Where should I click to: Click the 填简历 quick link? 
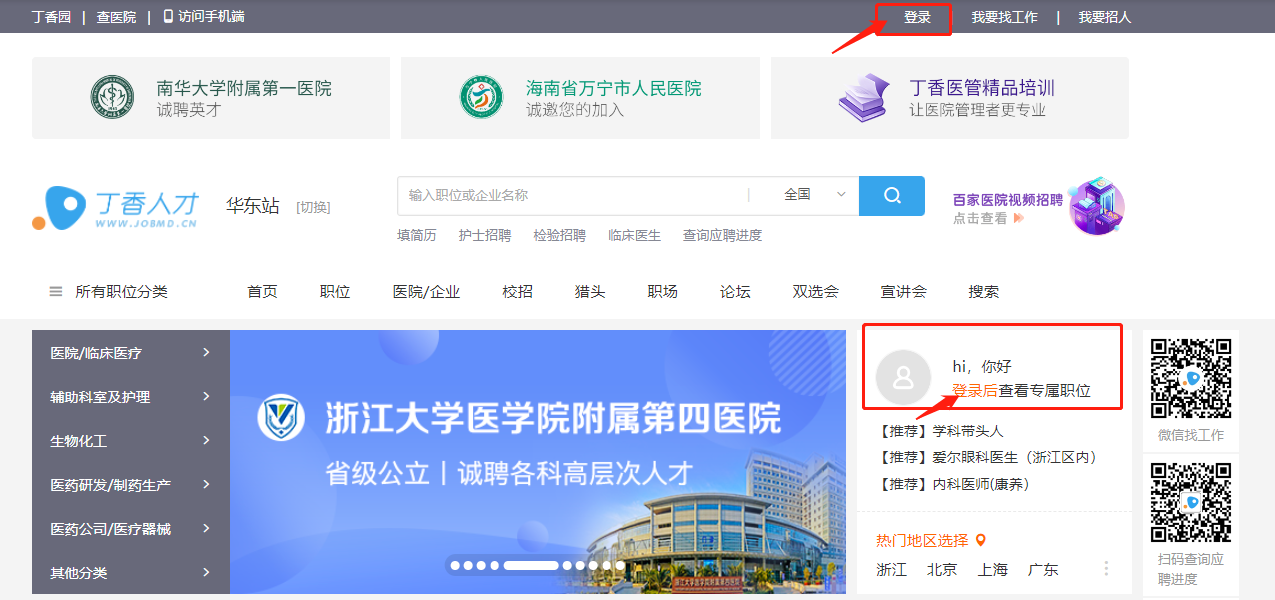417,235
